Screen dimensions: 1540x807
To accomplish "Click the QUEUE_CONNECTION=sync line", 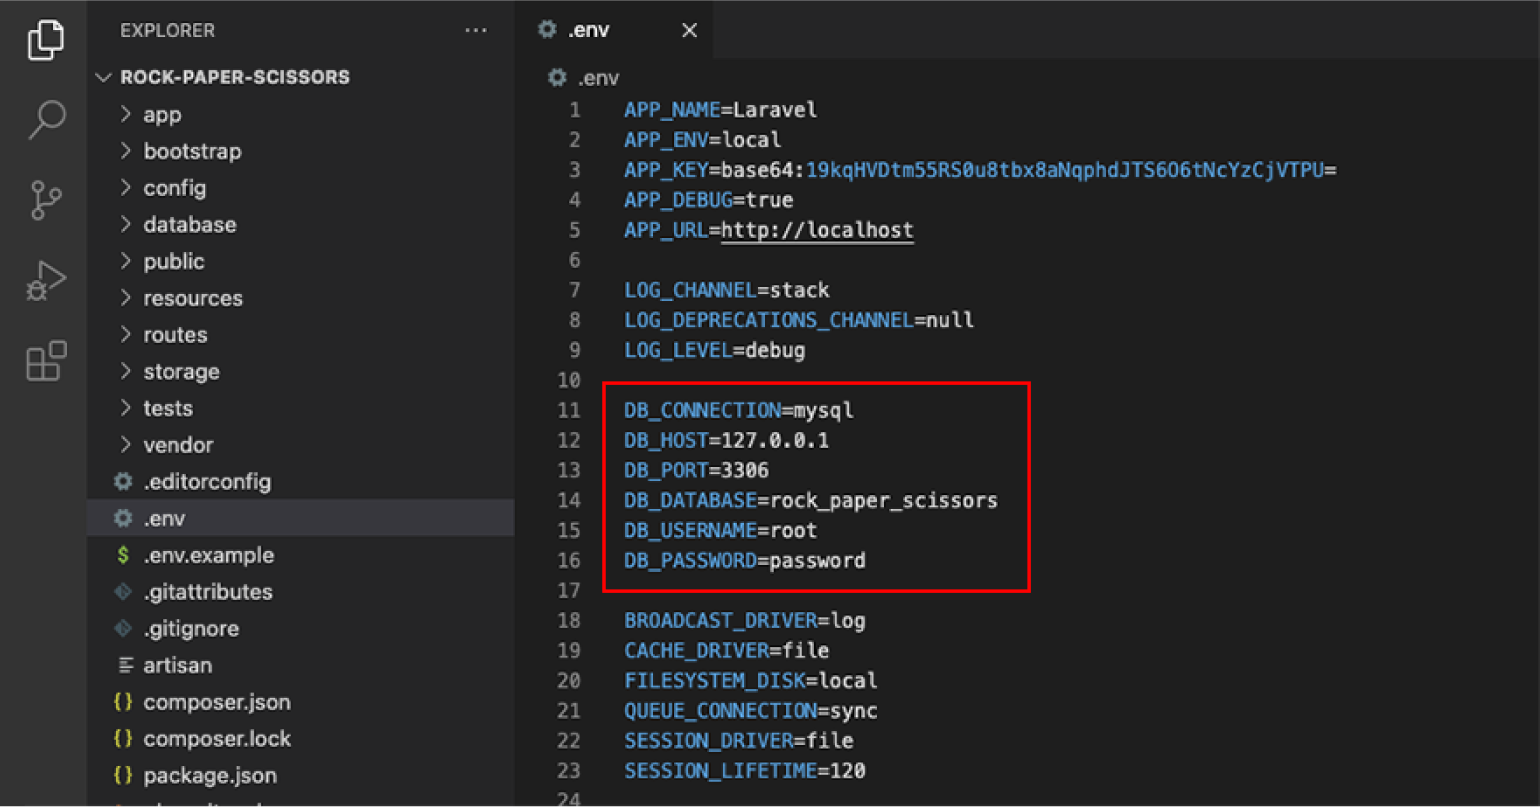I will [751, 710].
